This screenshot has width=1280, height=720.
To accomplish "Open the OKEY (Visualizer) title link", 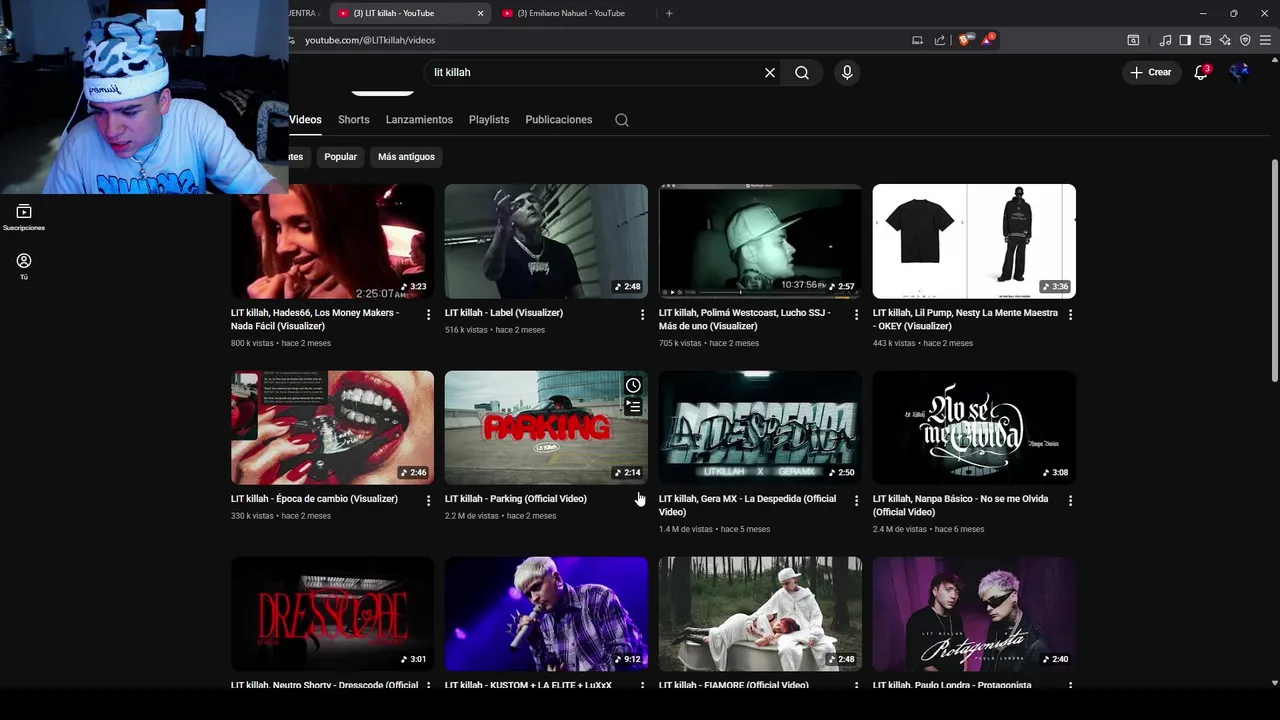I will (x=965, y=319).
